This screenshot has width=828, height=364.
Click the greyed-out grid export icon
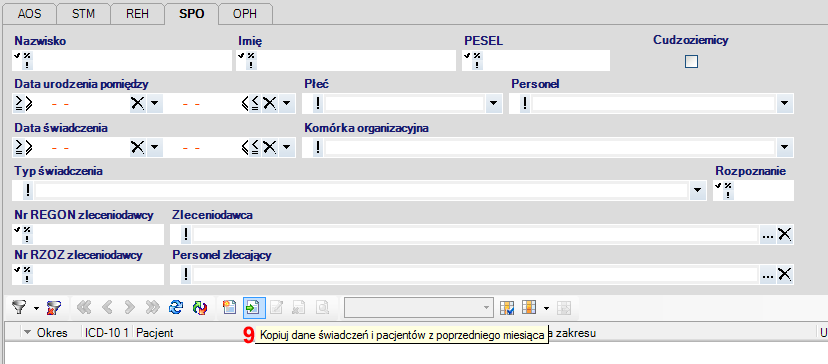click(x=563, y=307)
